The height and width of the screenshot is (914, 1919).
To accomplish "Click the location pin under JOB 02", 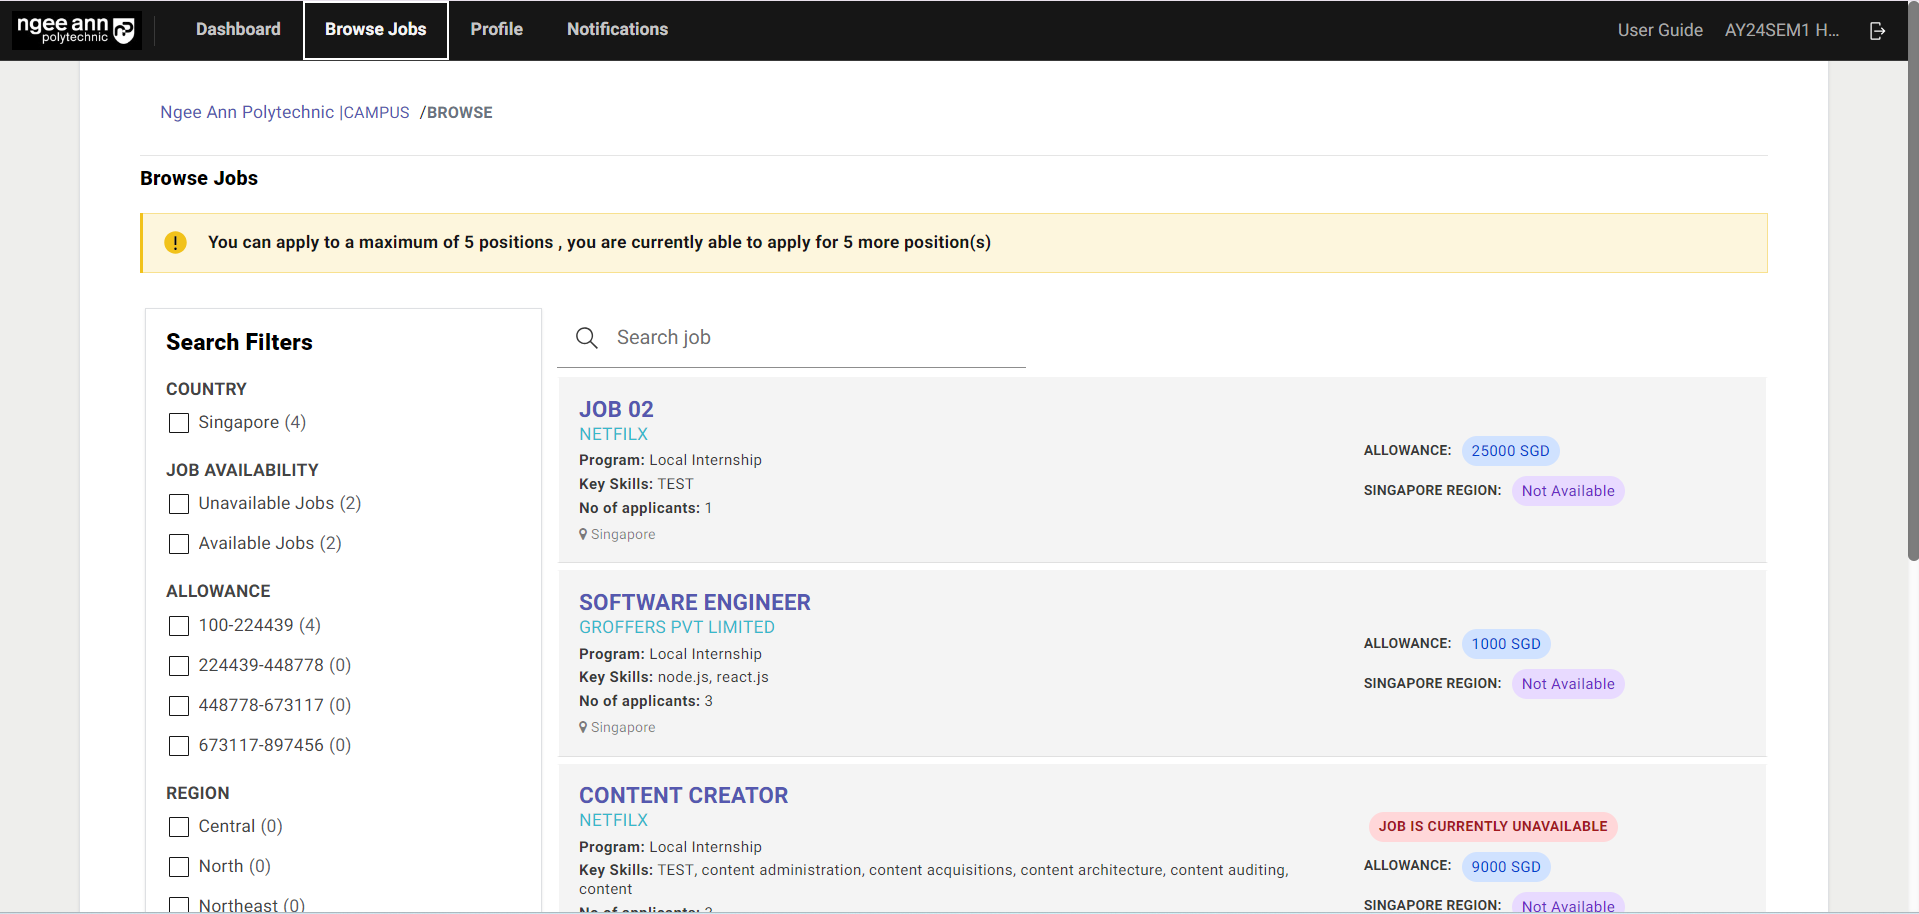I will coord(583,534).
